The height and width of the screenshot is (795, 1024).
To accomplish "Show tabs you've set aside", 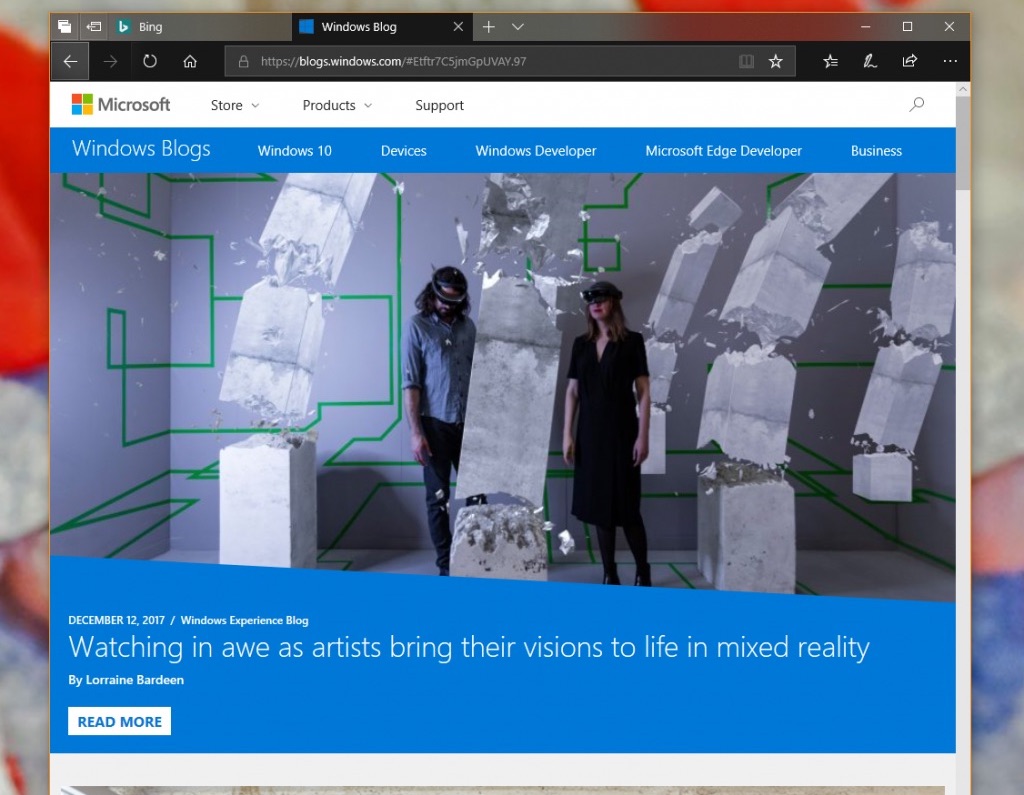I will click(64, 27).
